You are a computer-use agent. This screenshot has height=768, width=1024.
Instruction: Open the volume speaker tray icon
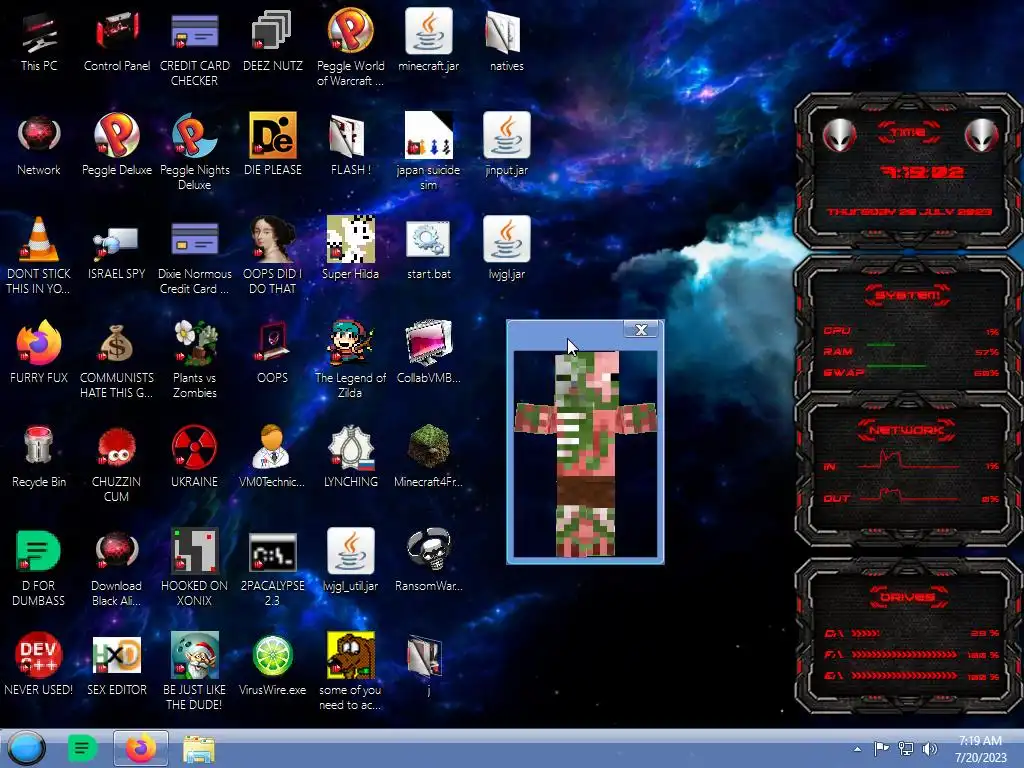click(930, 749)
